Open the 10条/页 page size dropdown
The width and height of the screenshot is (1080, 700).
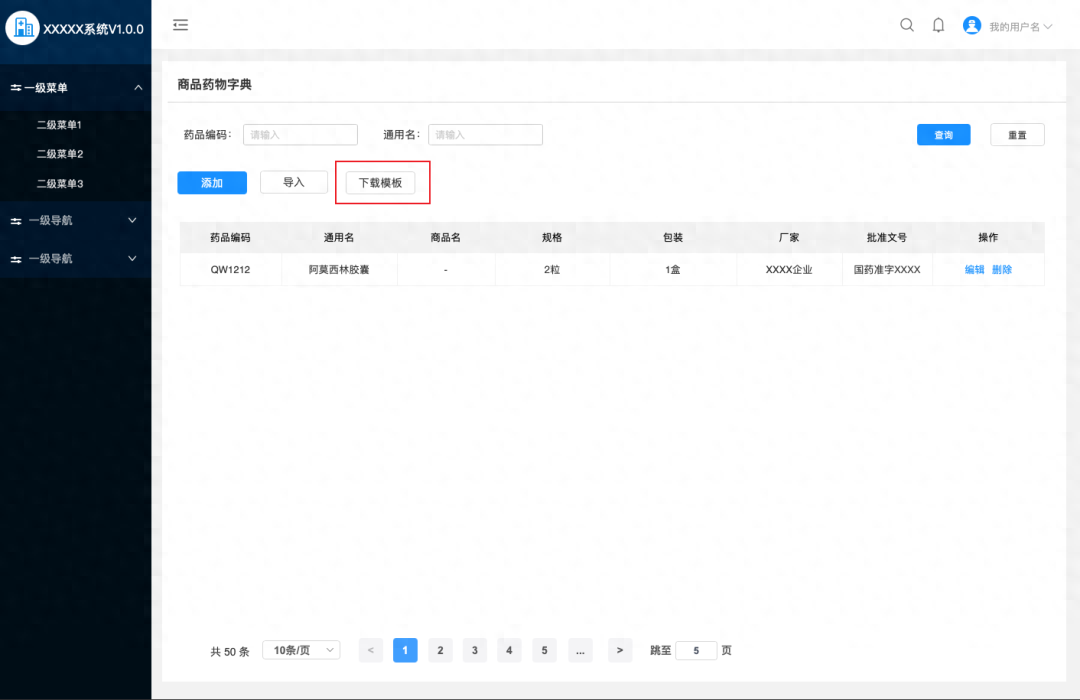coord(302,650)
